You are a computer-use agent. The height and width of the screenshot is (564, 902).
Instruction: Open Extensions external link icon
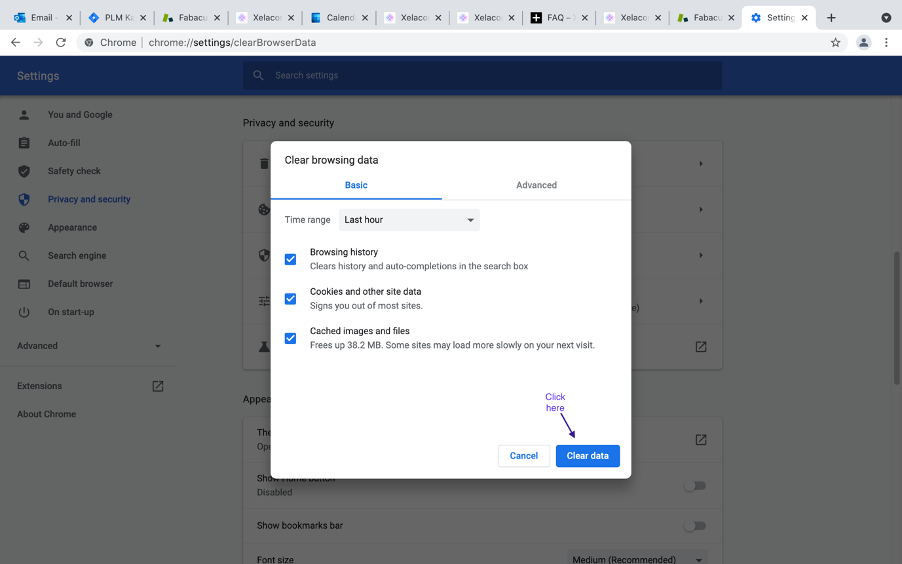[x=157, y=386]
